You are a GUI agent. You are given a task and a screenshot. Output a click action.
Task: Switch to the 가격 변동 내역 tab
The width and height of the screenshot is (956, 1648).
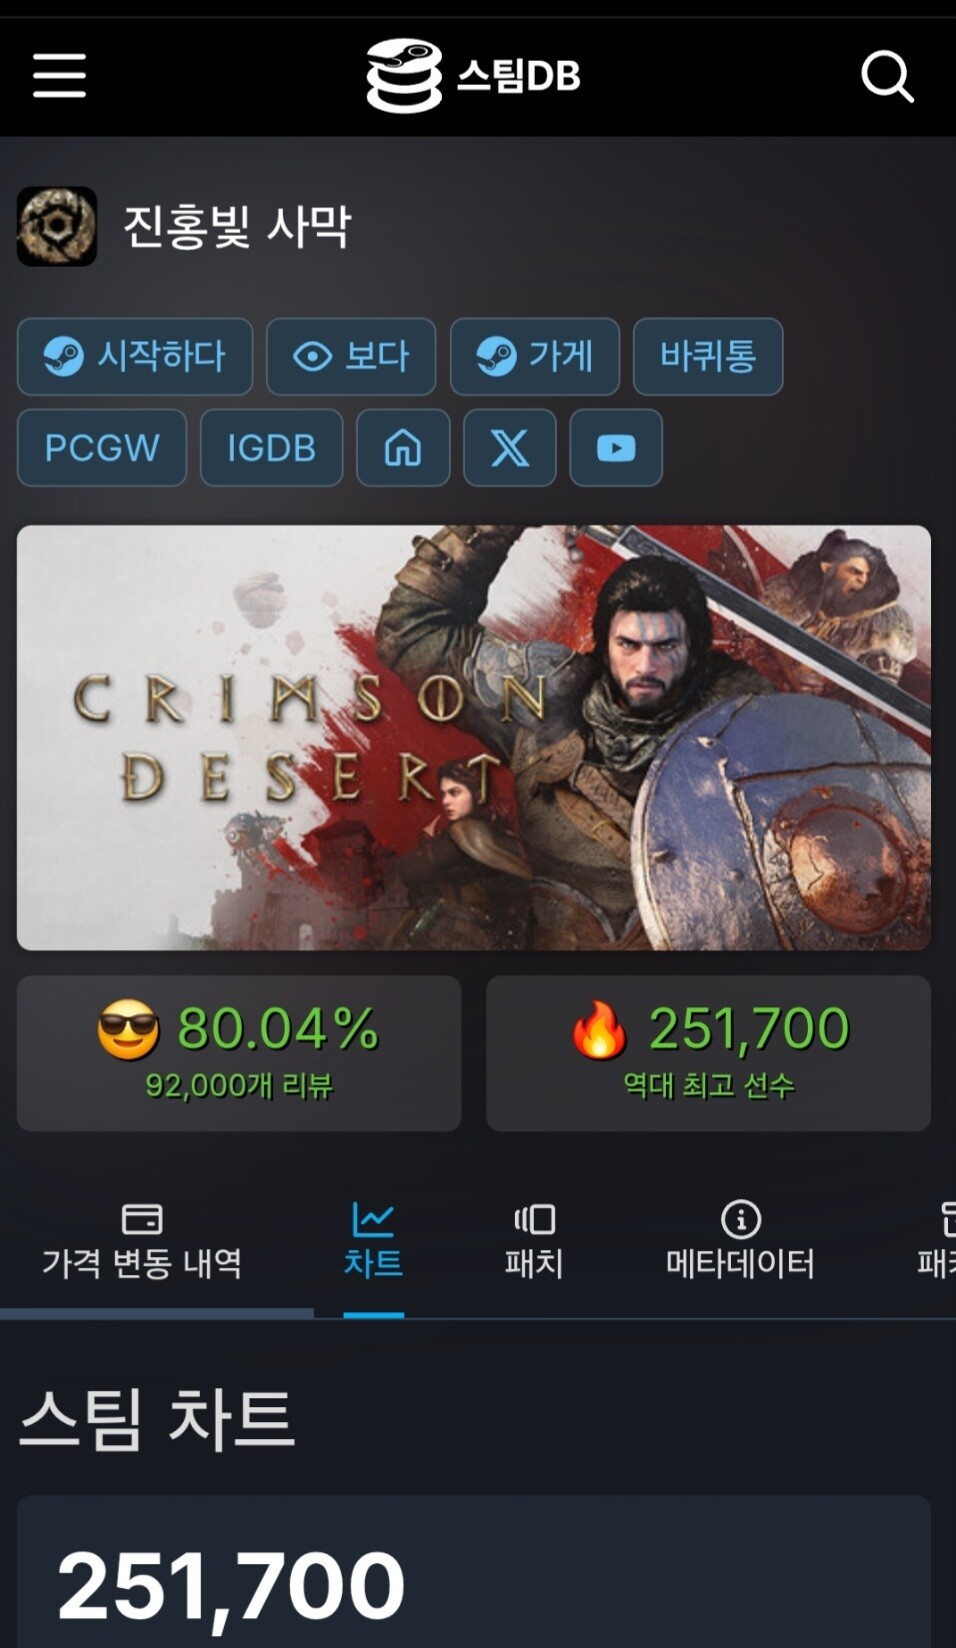coord(142,1242)
